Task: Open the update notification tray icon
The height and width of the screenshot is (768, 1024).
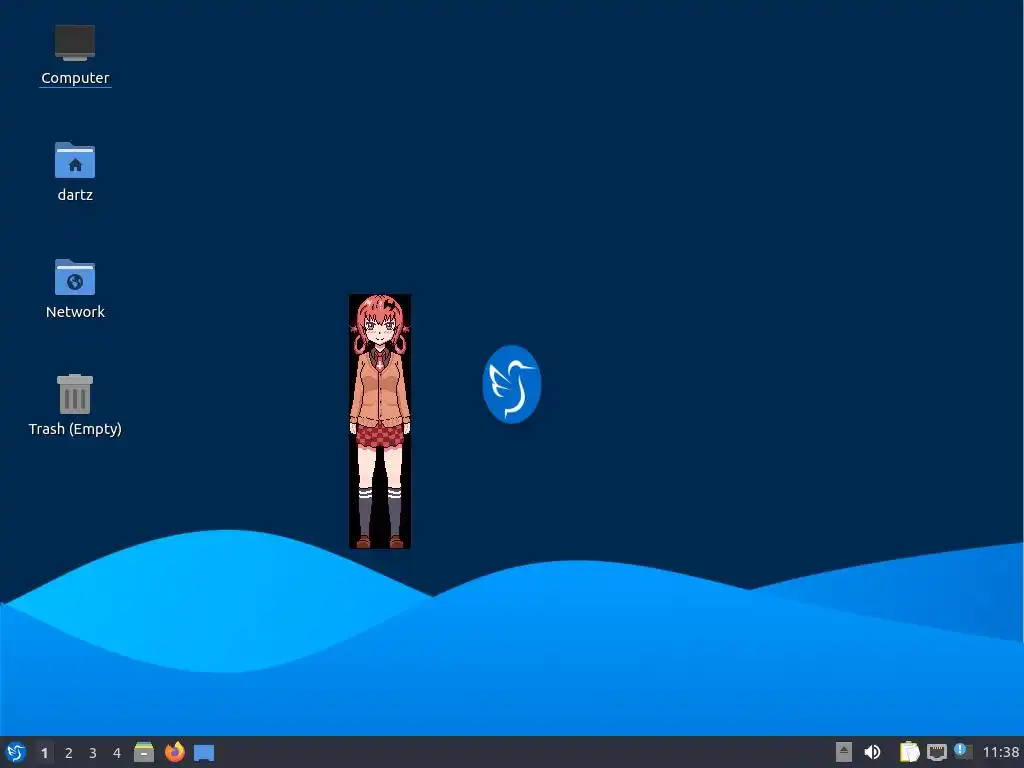Action: [x=963, y=751]
